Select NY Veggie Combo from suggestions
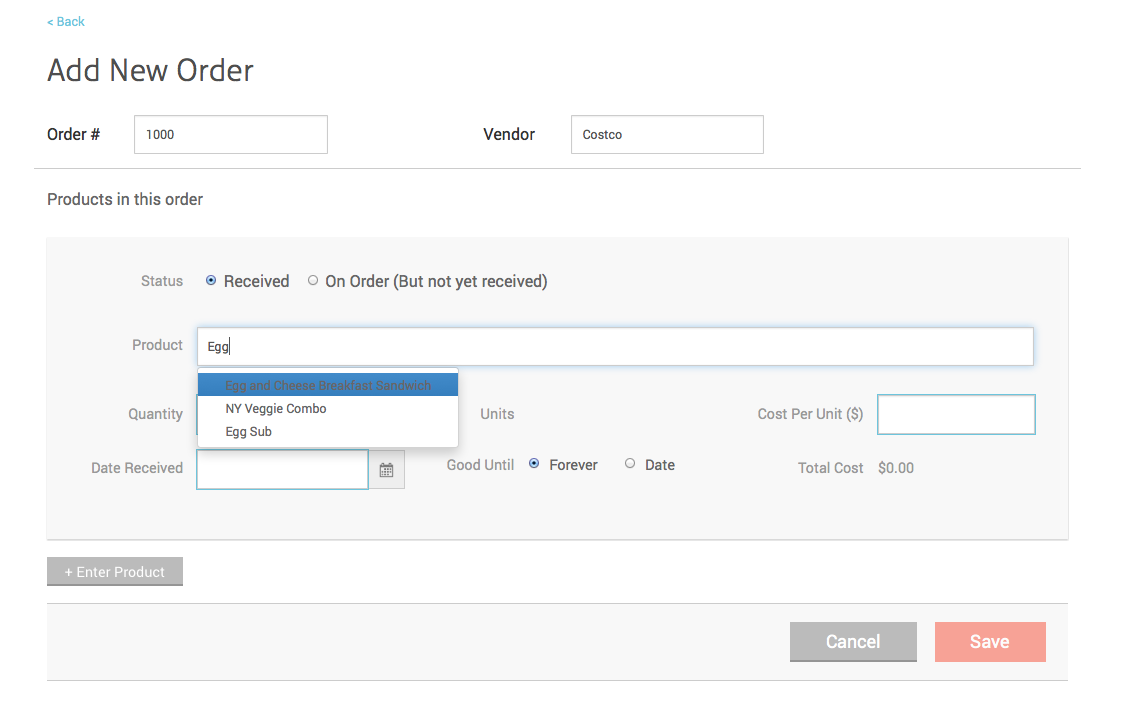 328,408
